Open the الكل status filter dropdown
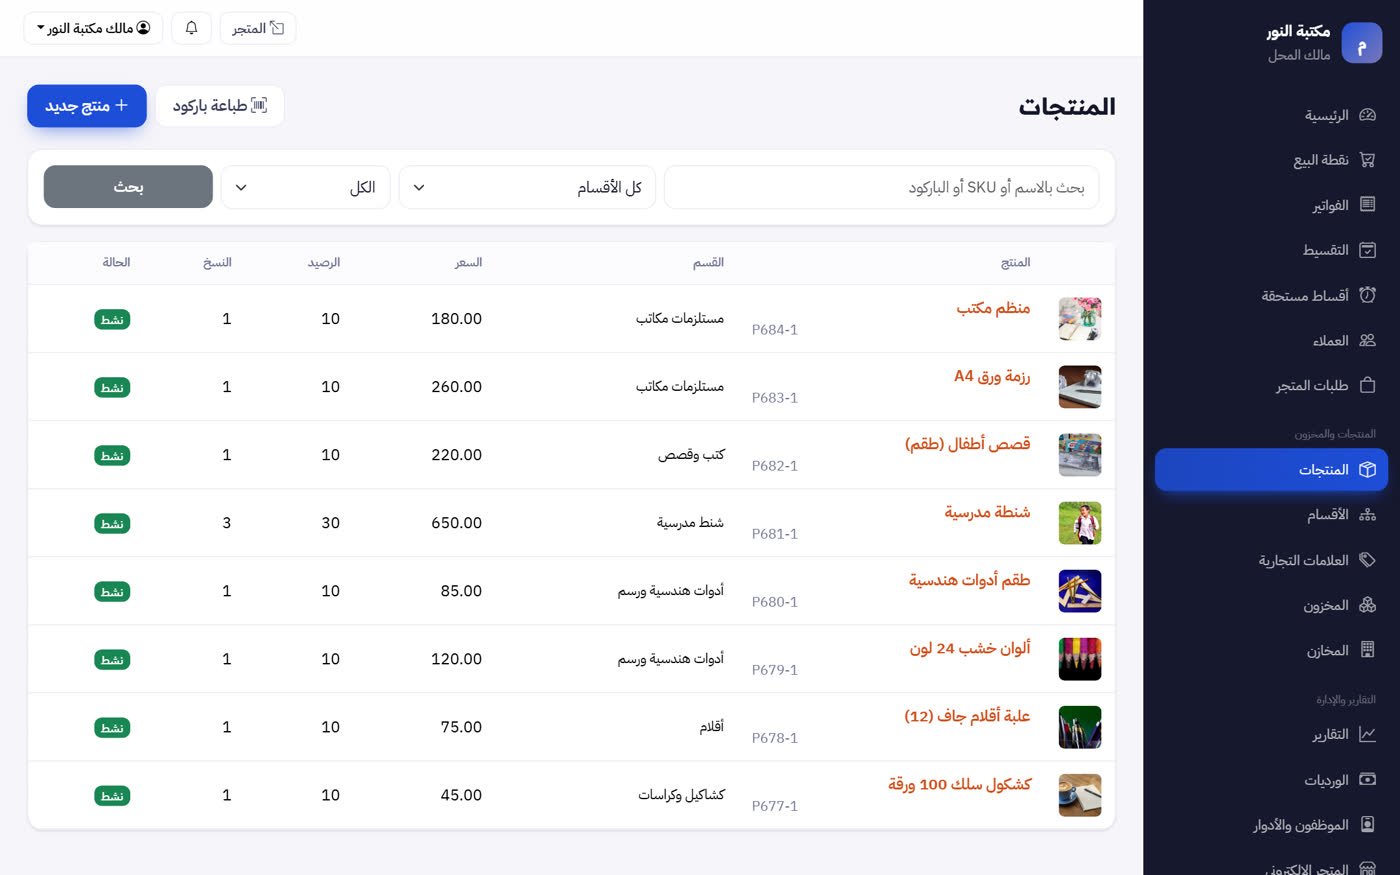 [305, 187]
